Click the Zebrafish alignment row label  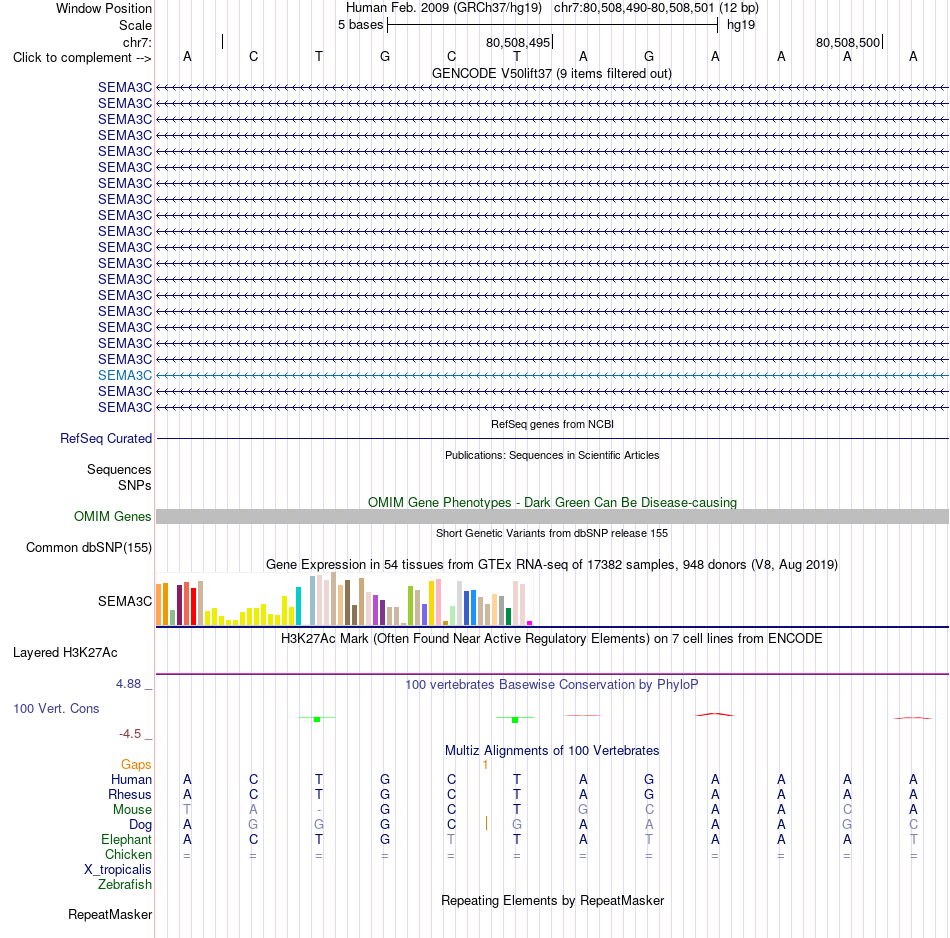click(x=125, y=884)
